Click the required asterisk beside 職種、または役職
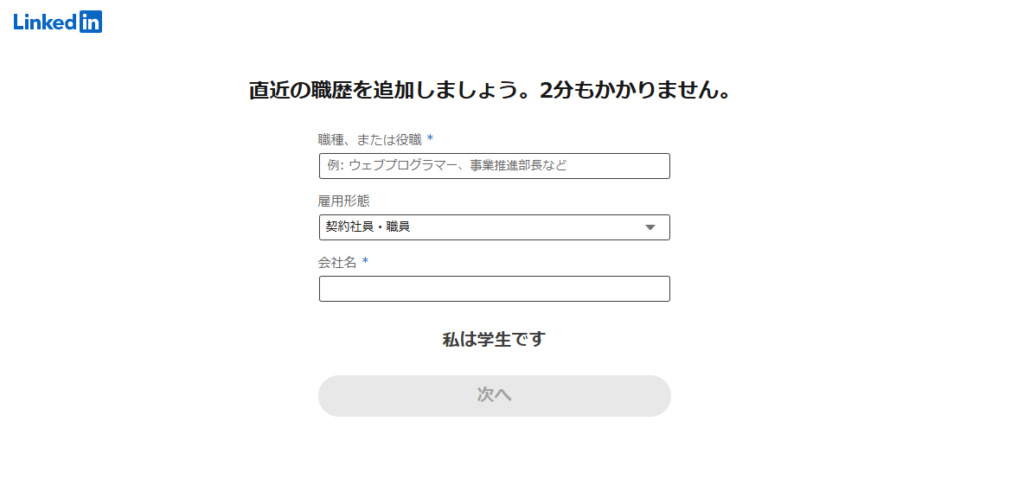1024x498 pixels. tap(430, 138)
